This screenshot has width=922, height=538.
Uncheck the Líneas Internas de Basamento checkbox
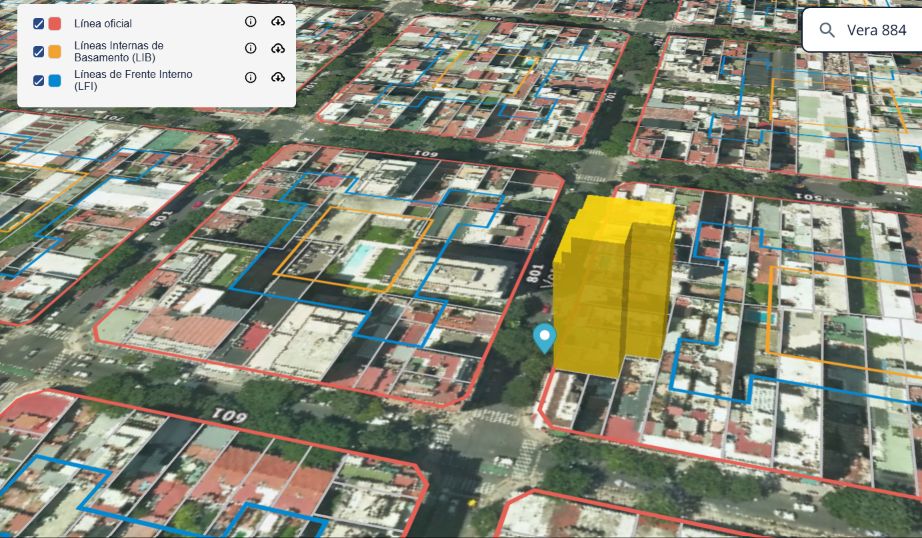pyautogui.click(x=39, y=52)
